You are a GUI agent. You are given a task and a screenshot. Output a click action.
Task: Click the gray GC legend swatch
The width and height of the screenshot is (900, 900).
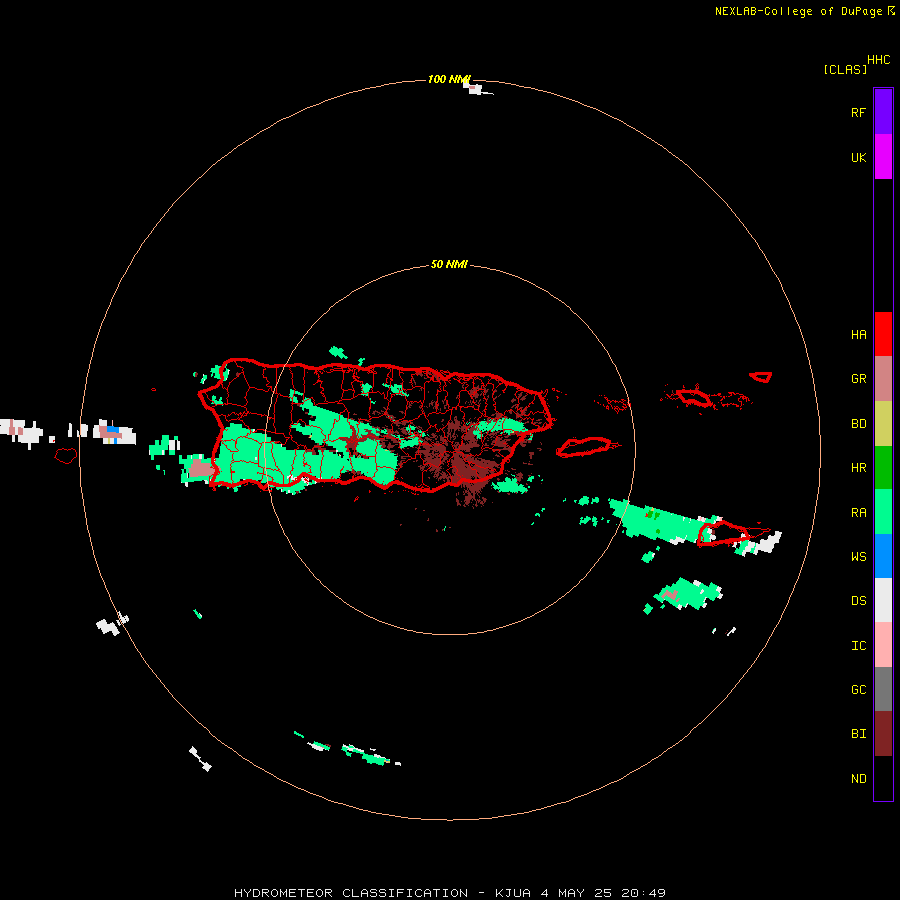[x=883, y=689]
